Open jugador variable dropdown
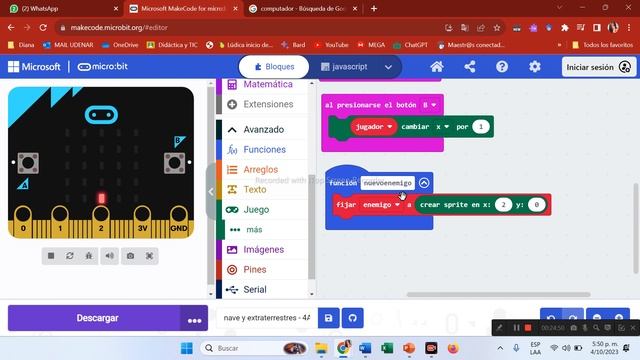Viewport: 640px width, 360px height. click(x=373, y=127)
